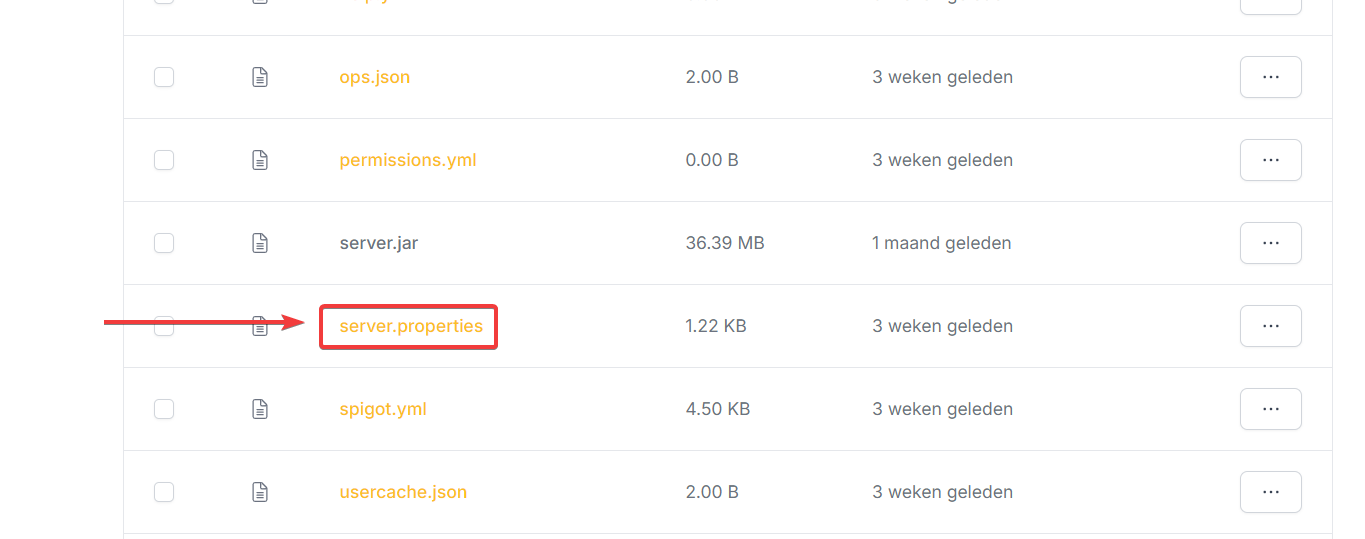The width and height of the screenshot is (1365, 539).
Task: Click the file icon beside permissions.yml
Action: [x=260, y=160]
